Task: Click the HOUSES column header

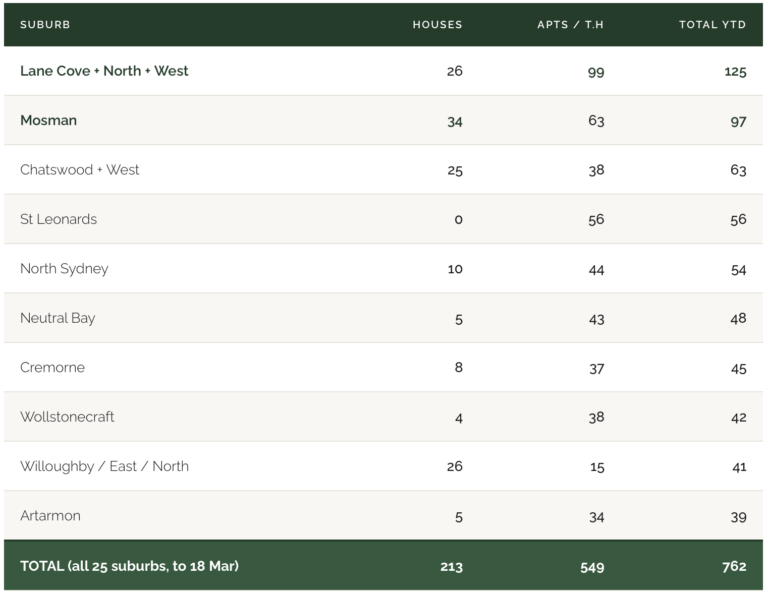Action: click(437, 25)
